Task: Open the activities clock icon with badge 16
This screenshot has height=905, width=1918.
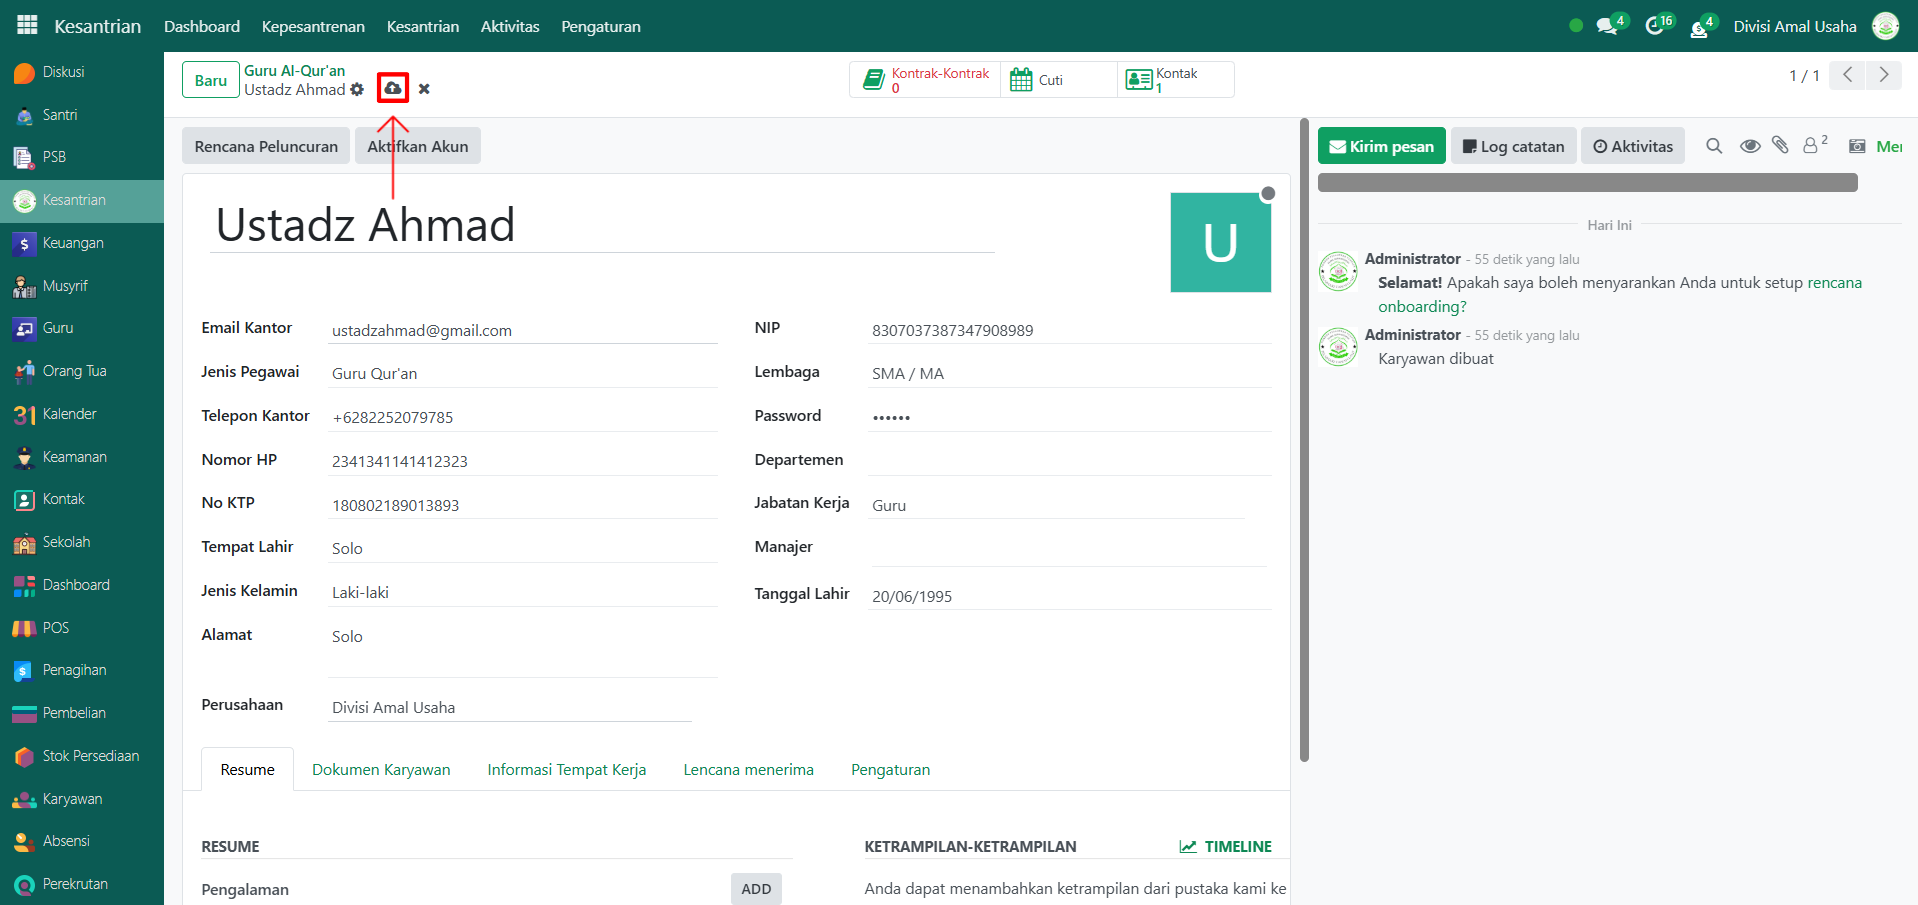Action: coord(1655,26)
